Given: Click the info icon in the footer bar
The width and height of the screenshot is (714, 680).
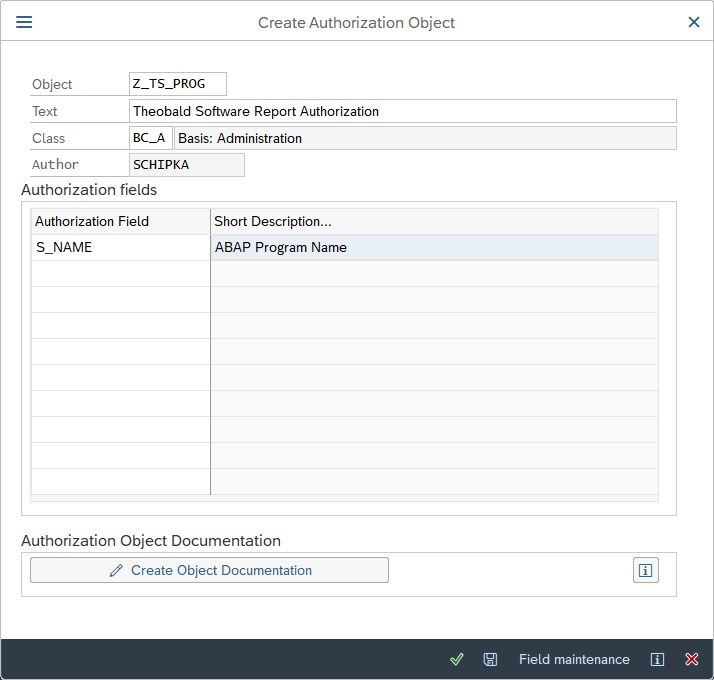Looking at the screenshot, I should (657, 659).
